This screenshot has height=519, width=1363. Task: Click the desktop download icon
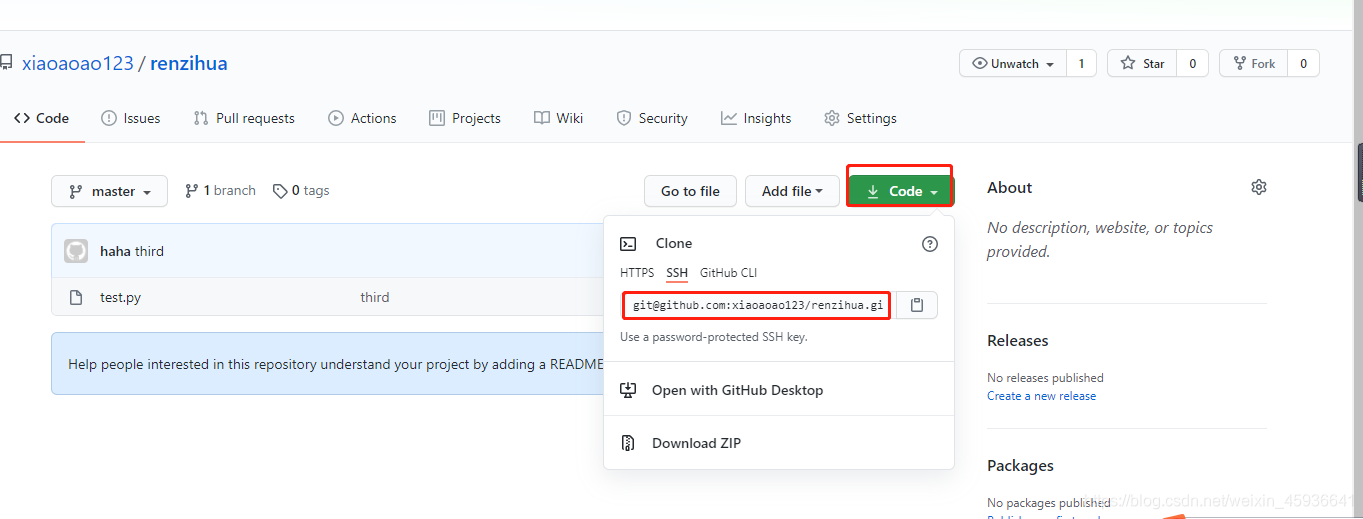coord(628,390)
